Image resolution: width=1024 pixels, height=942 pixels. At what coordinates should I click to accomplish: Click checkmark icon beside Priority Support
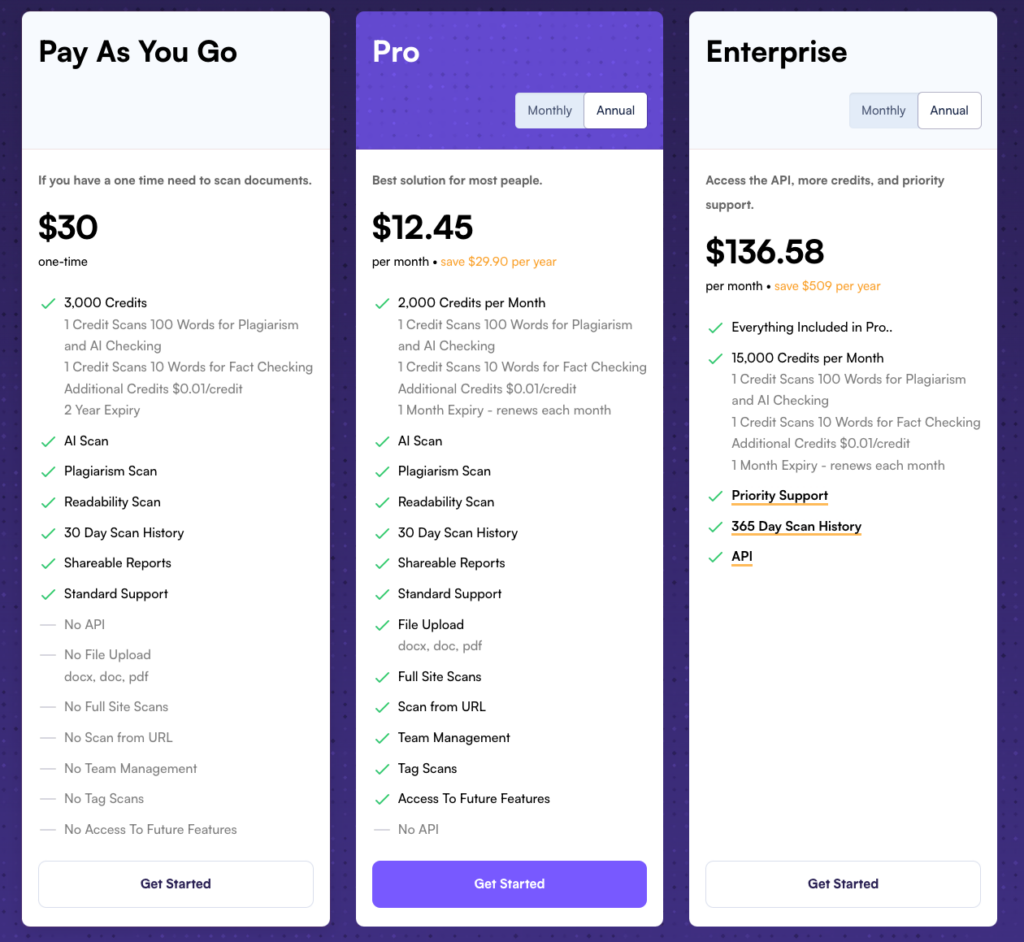(715, 496)
